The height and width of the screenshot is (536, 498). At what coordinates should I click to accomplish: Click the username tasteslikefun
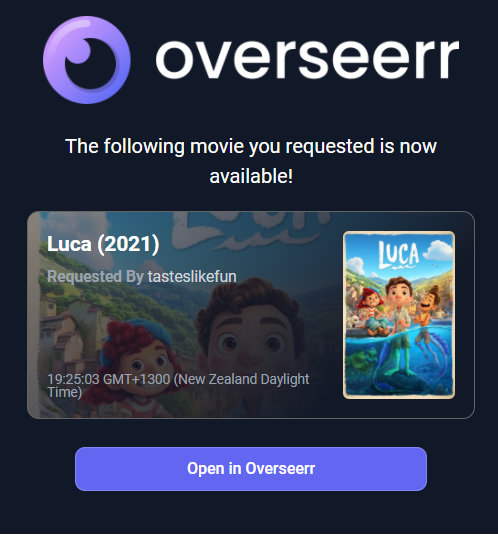click(192, 277)
